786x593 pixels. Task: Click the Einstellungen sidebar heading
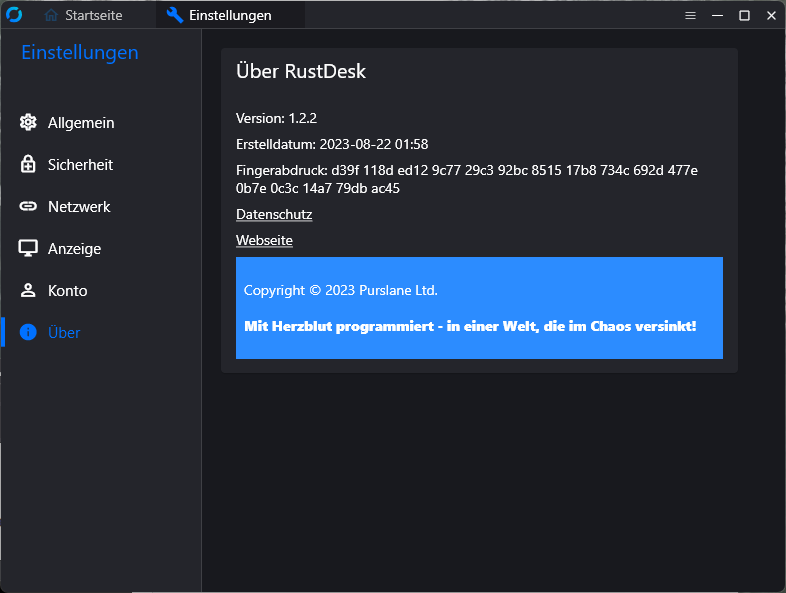(80, 53)
